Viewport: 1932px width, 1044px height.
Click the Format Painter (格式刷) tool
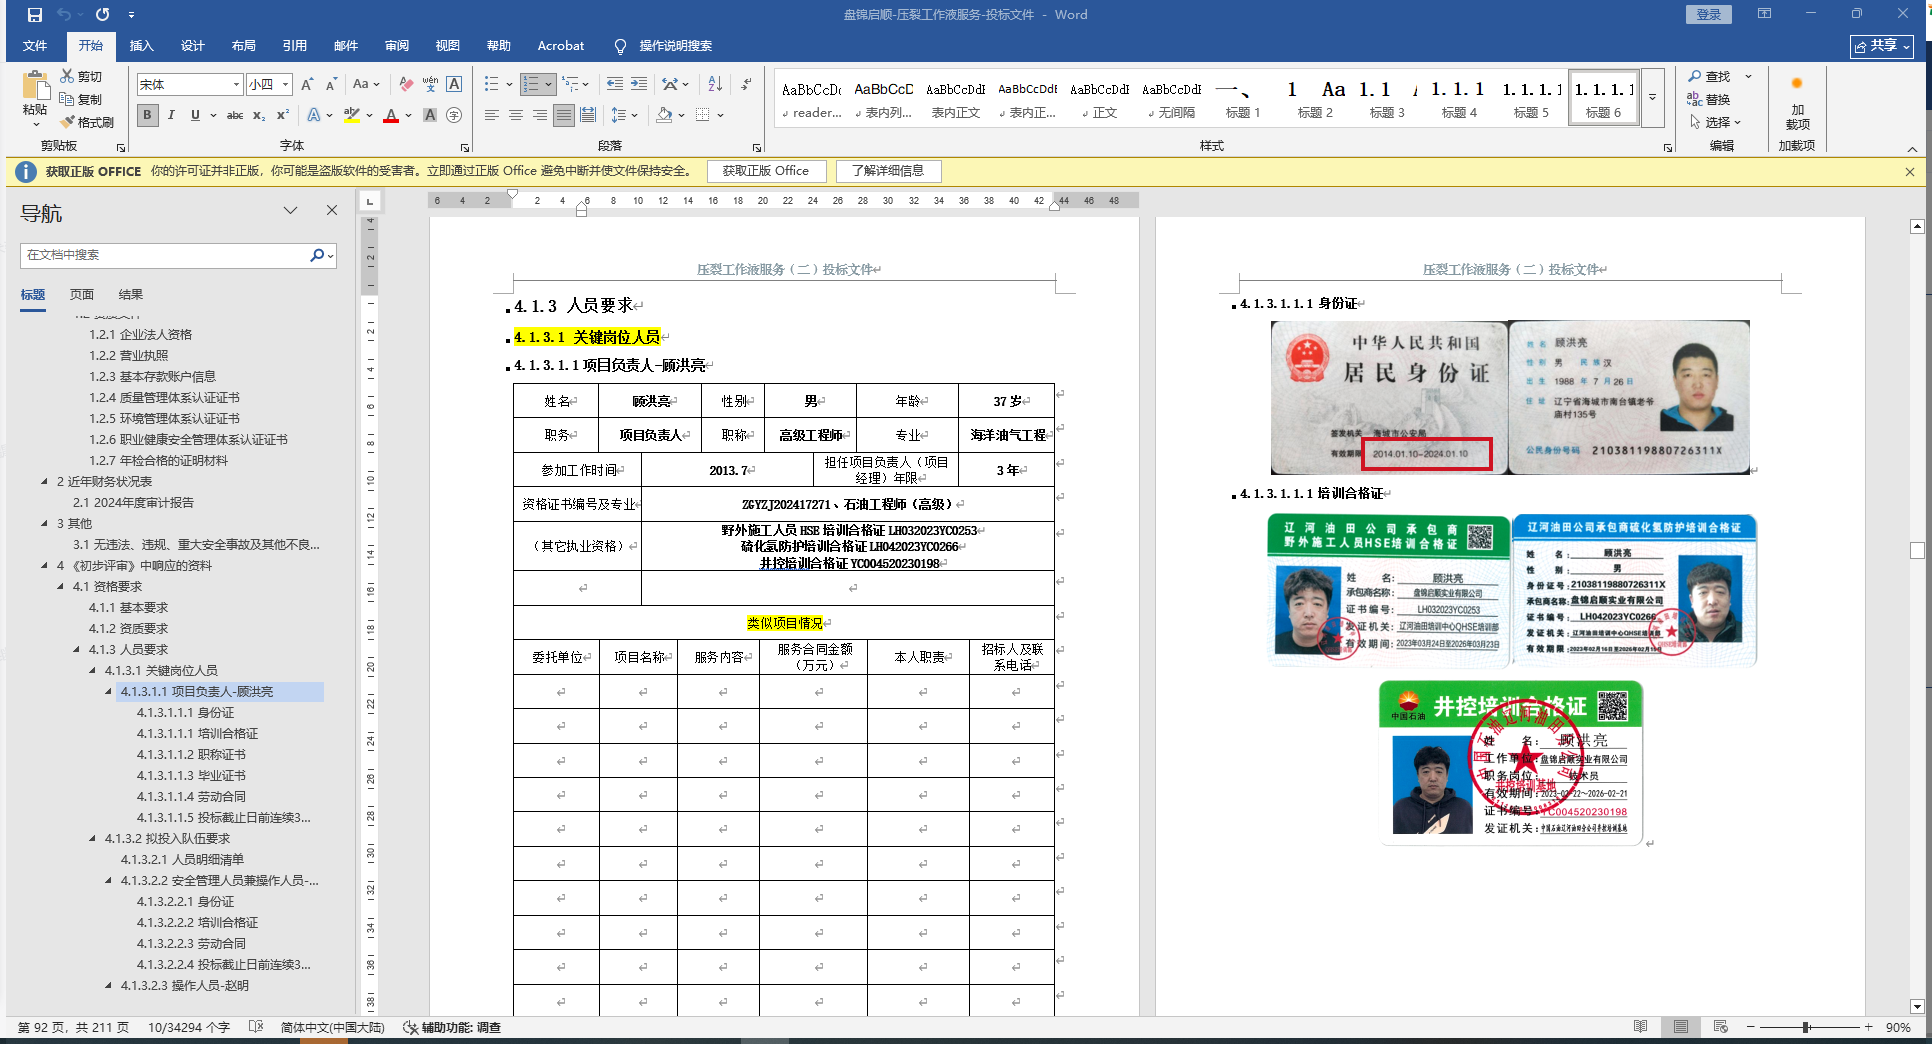87,122
